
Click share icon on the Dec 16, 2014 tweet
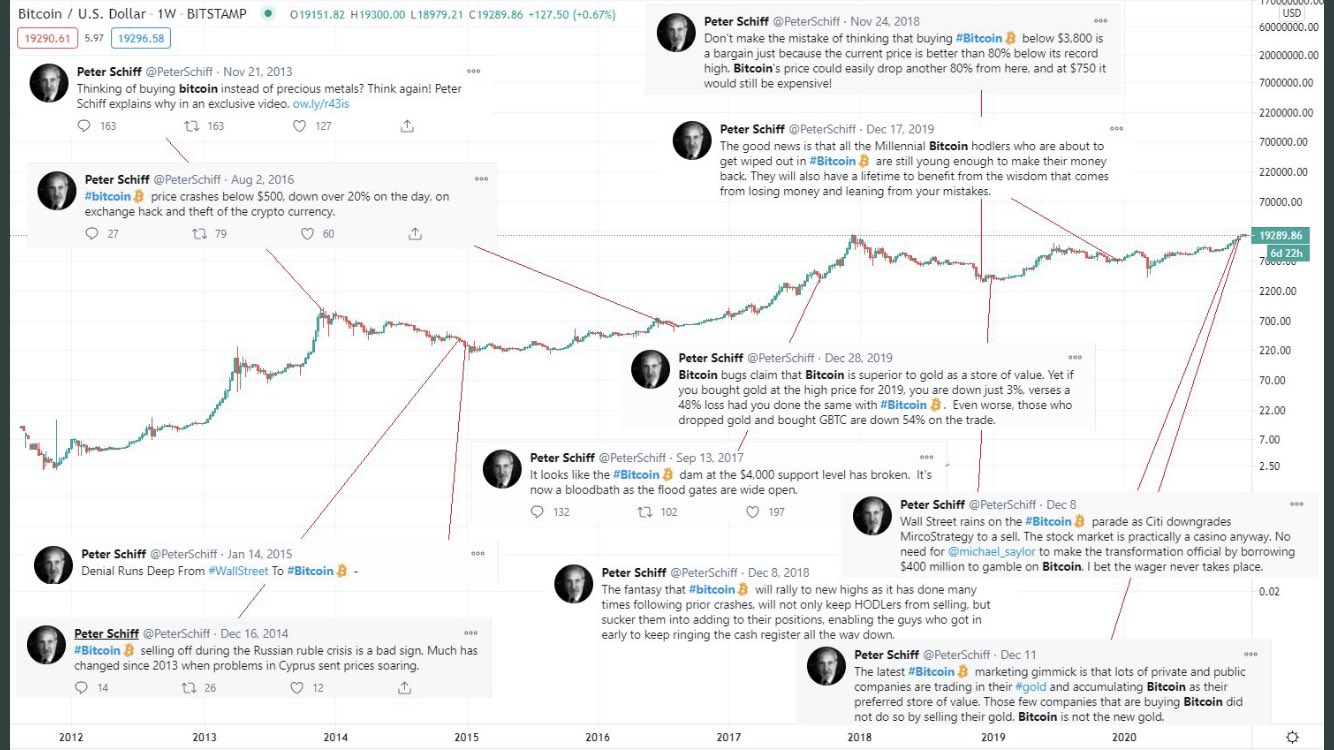tap(405, 688)
